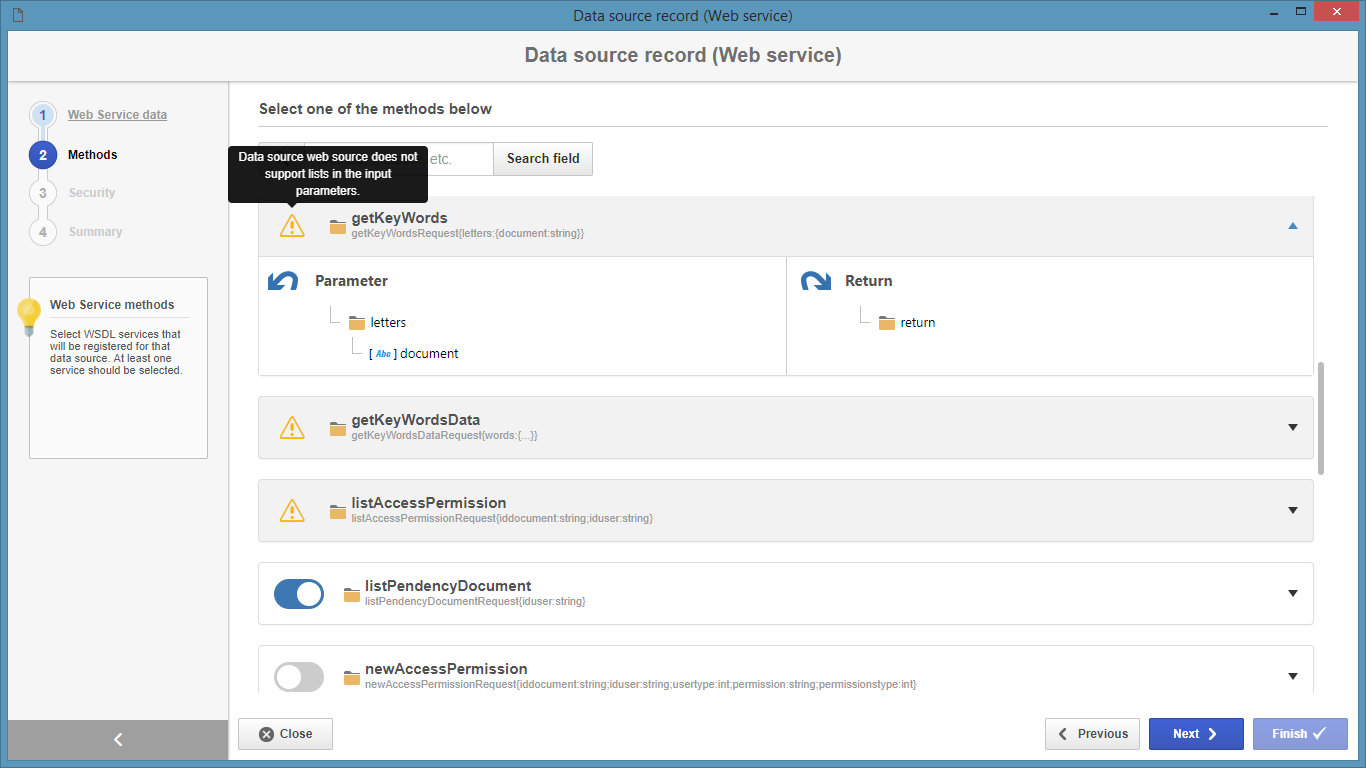This screenshot has width=1366, height=768.
Task: Click the Previous button
Action: [1093, 734]
